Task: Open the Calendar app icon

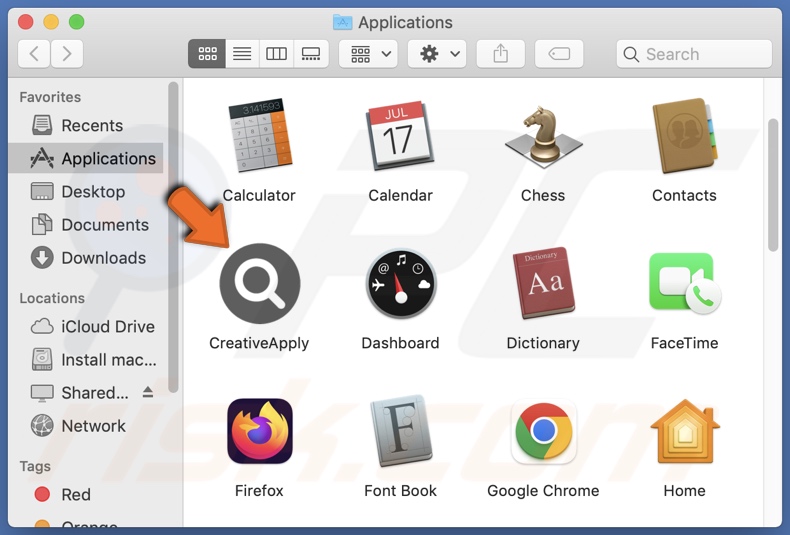Action: coord(400,136)
